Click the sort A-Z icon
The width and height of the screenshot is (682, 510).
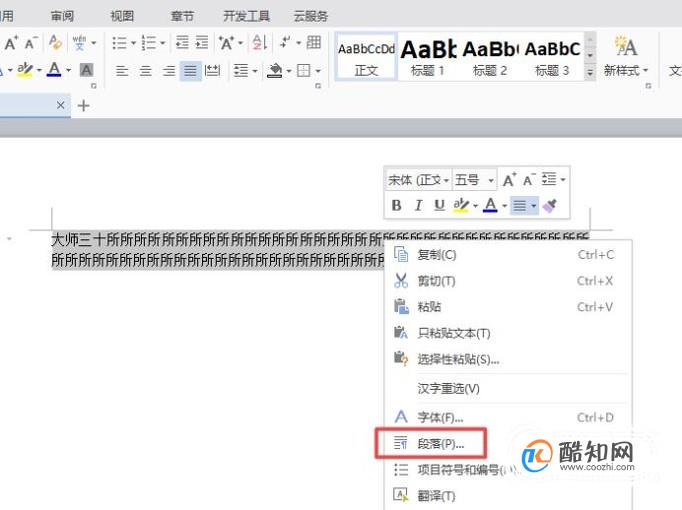pos(259,43)
